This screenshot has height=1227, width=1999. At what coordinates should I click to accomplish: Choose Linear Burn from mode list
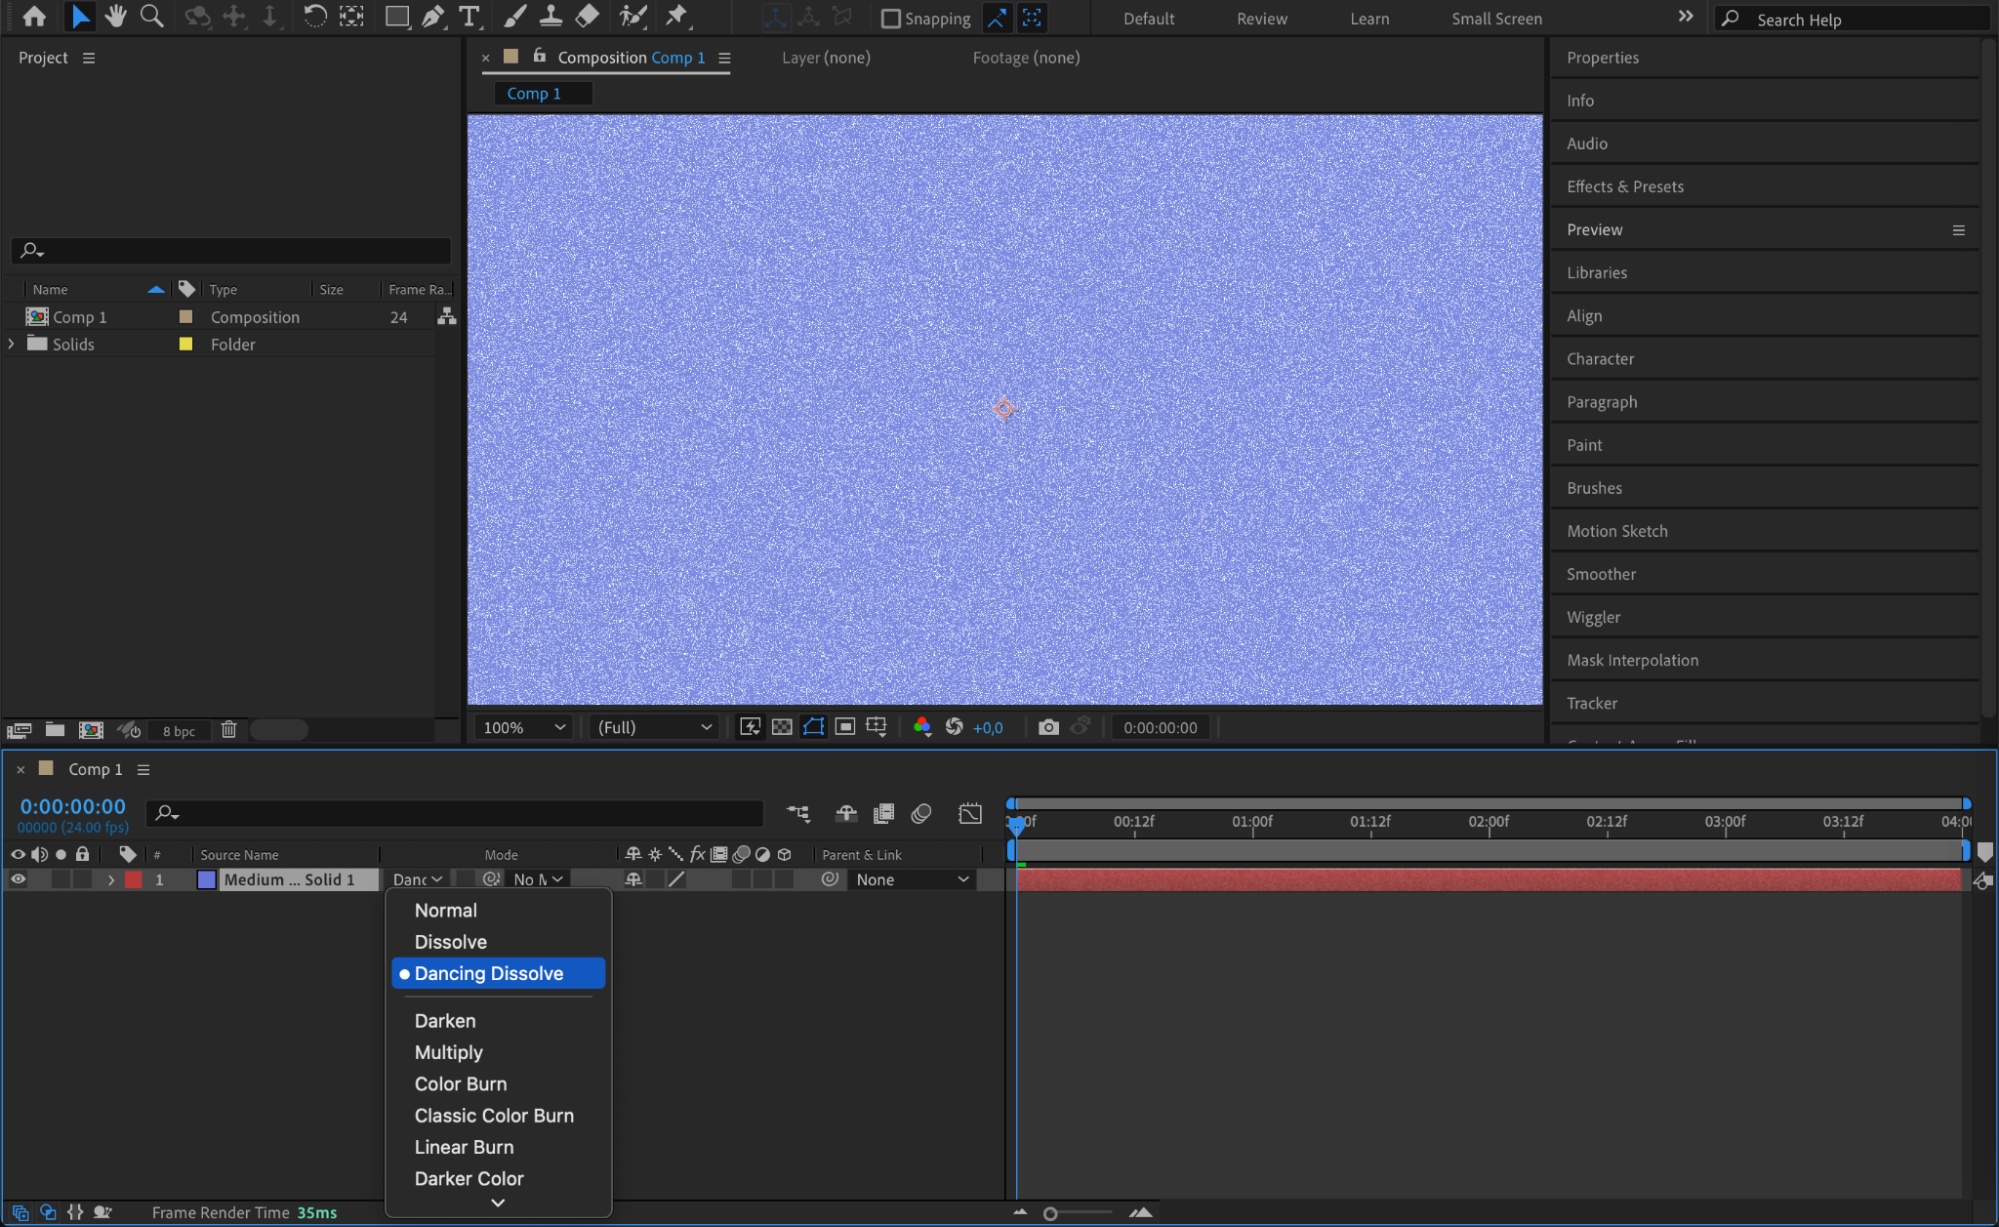tap(464, 1147)
